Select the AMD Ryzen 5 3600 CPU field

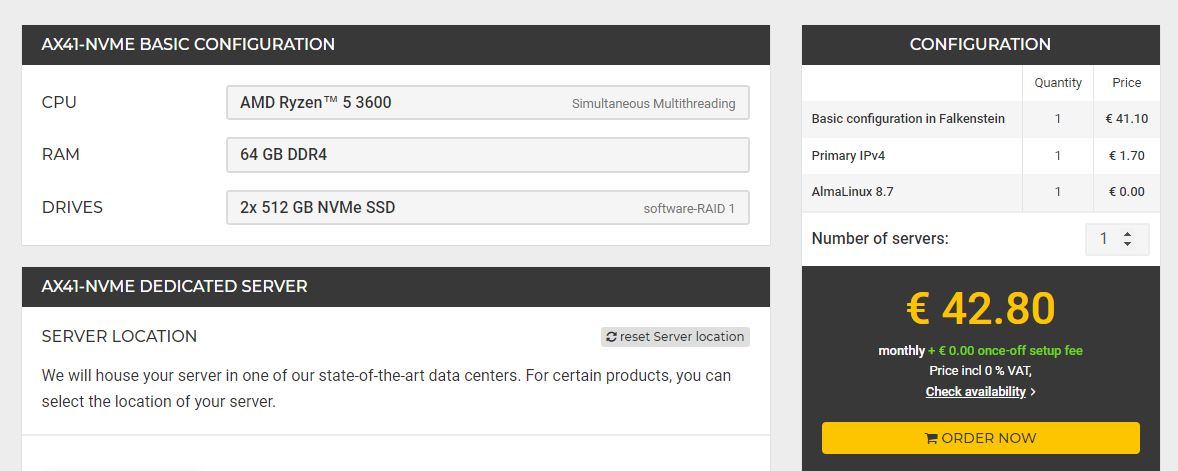(488, 102)
